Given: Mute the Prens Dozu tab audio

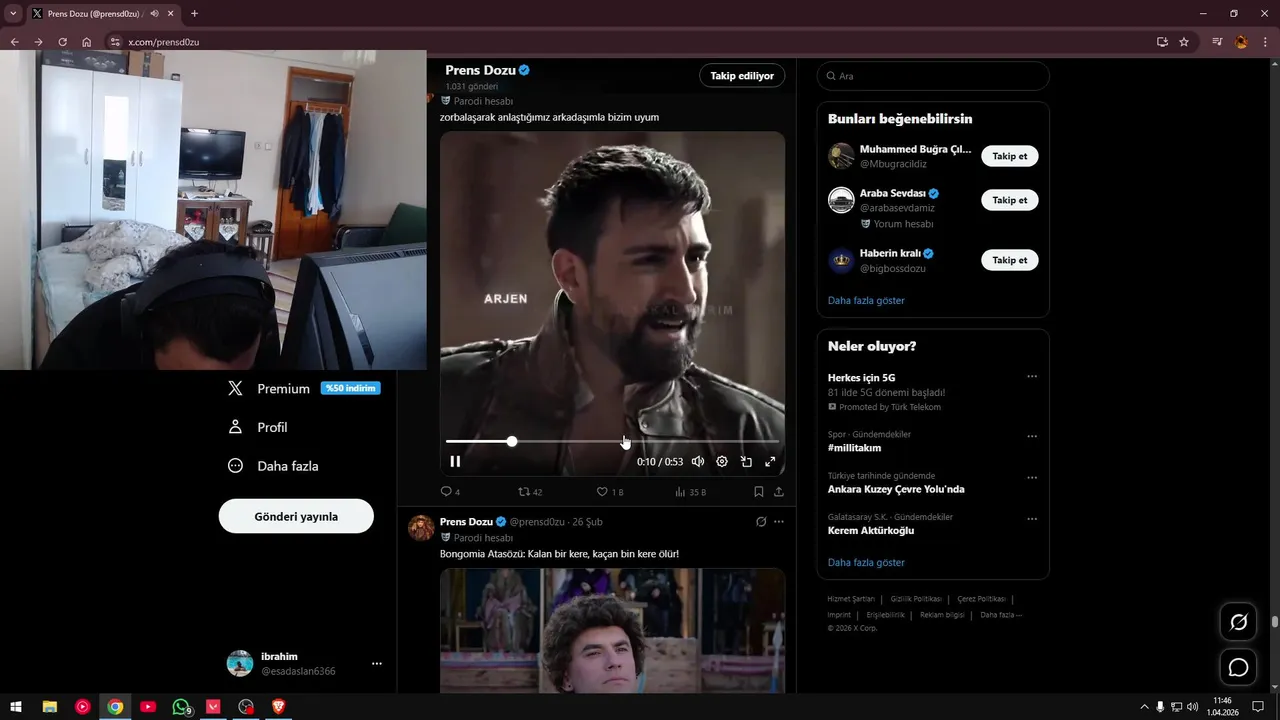Looking at the screenshot, I should 155,14.
